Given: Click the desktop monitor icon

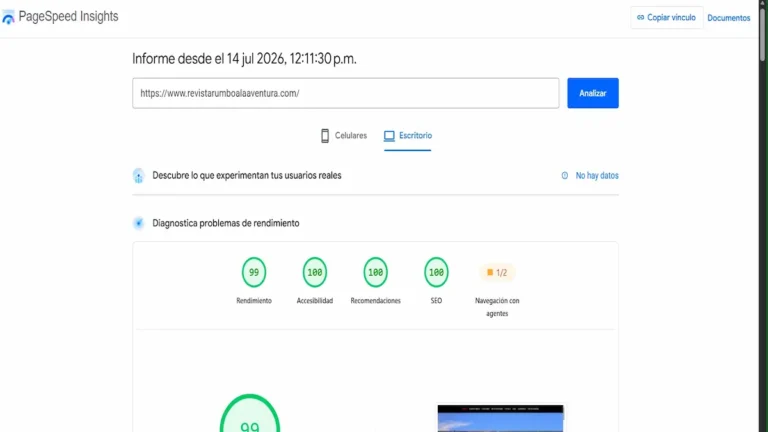Looking at the screenshot, I should (389, 136).
